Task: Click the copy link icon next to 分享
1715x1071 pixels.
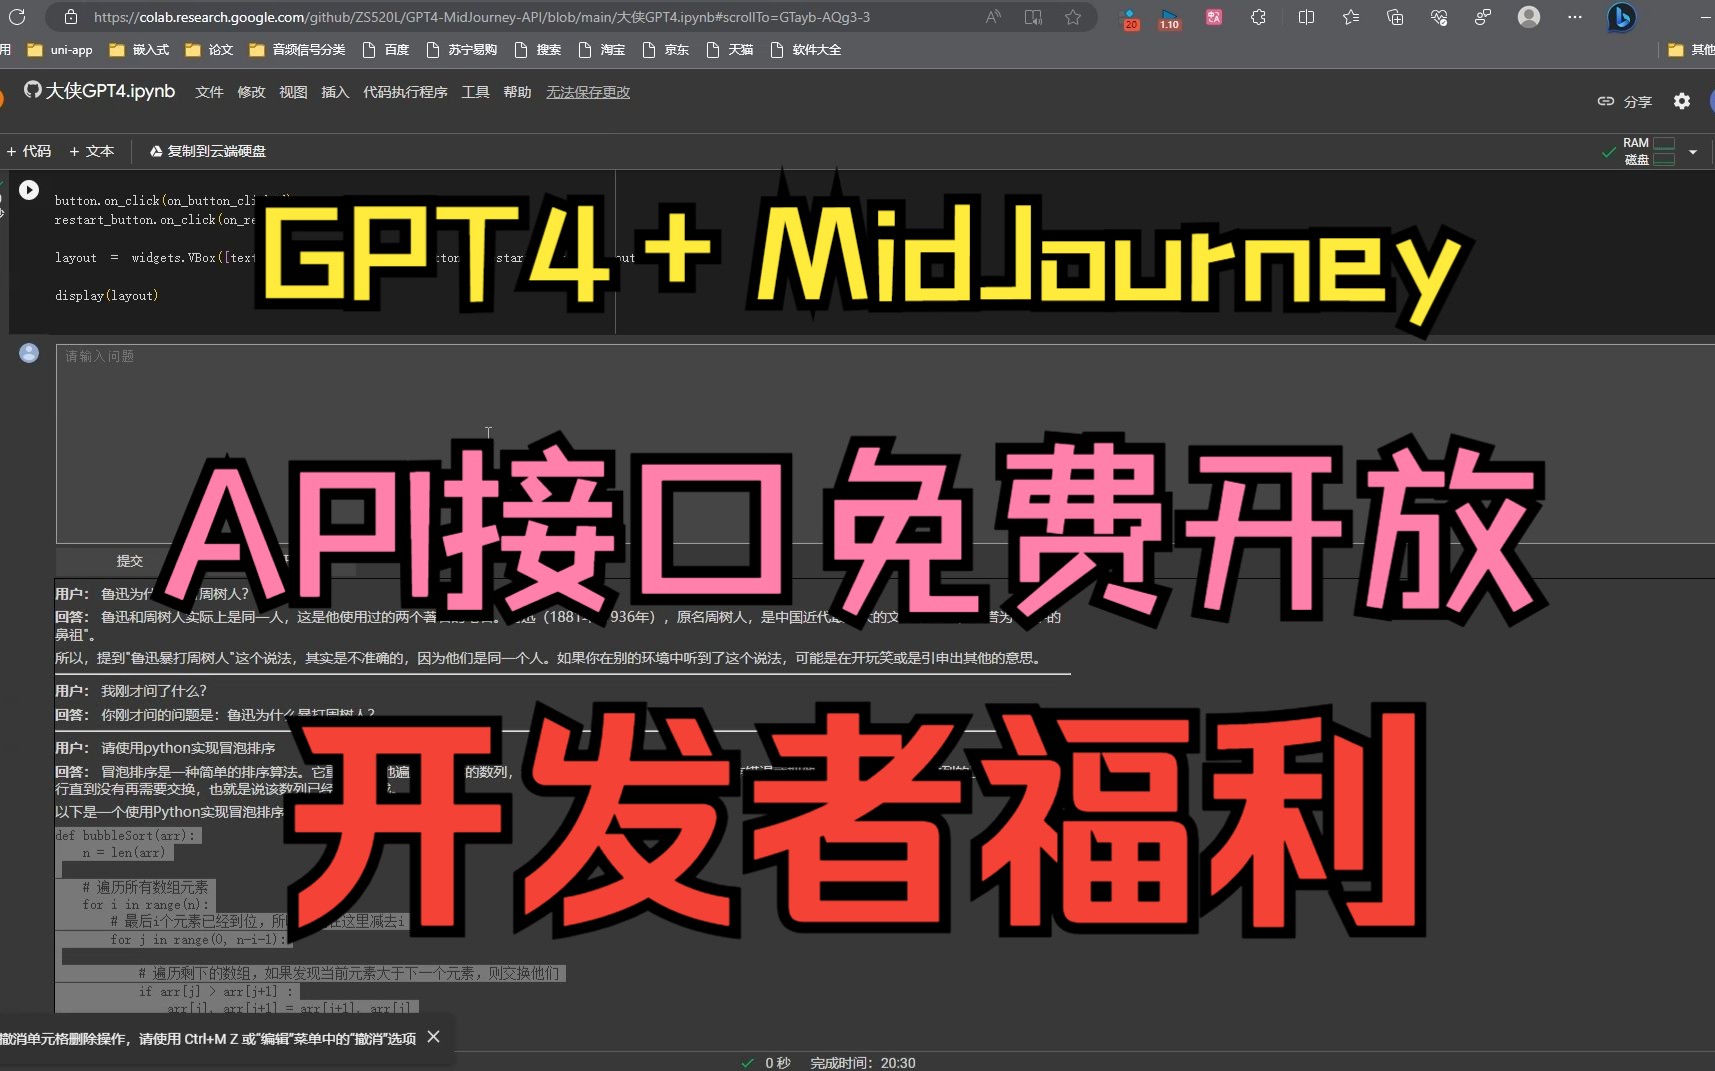Action: point(1607,100)
